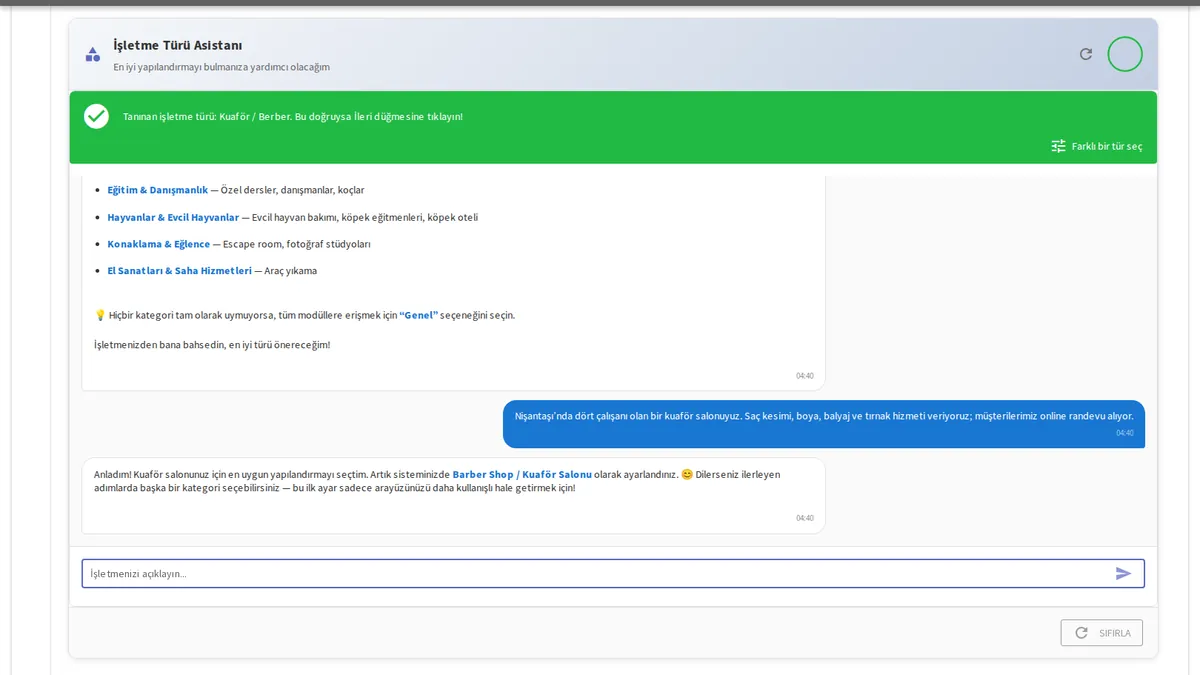Open the Barber Shop / Kuaför Salonu link
The height and width of the screenshot is (675, 1200).
522,474
